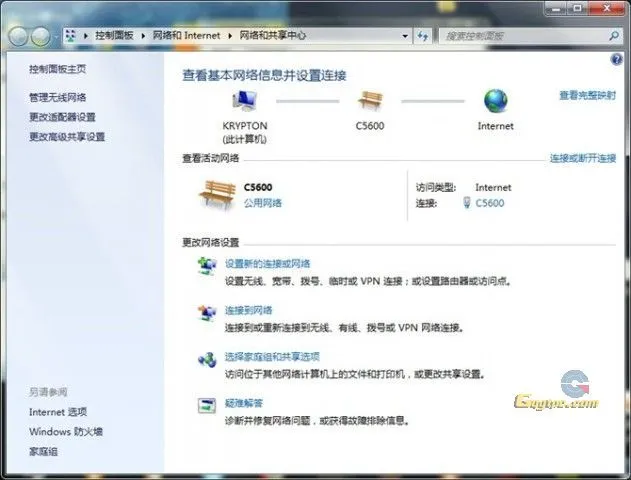This screenshot has height=480, width=631.
Task: Click the large bench icon in active networks
Action: 217,195
